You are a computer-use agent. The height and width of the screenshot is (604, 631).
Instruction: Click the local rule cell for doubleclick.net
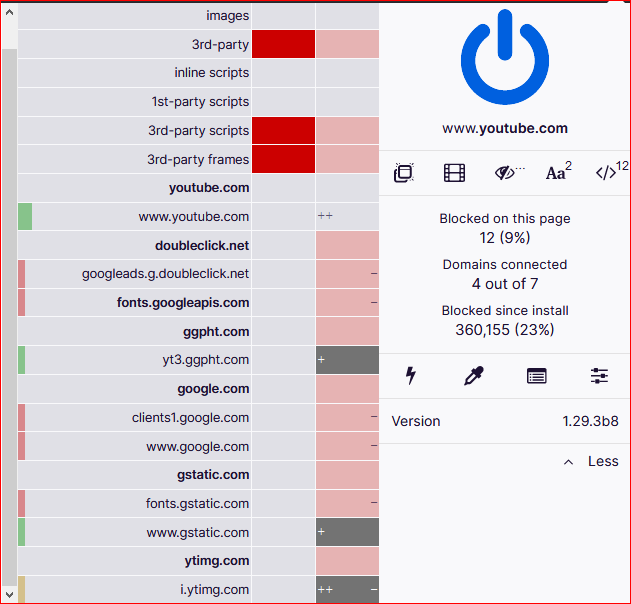click(x=347, y=245)
